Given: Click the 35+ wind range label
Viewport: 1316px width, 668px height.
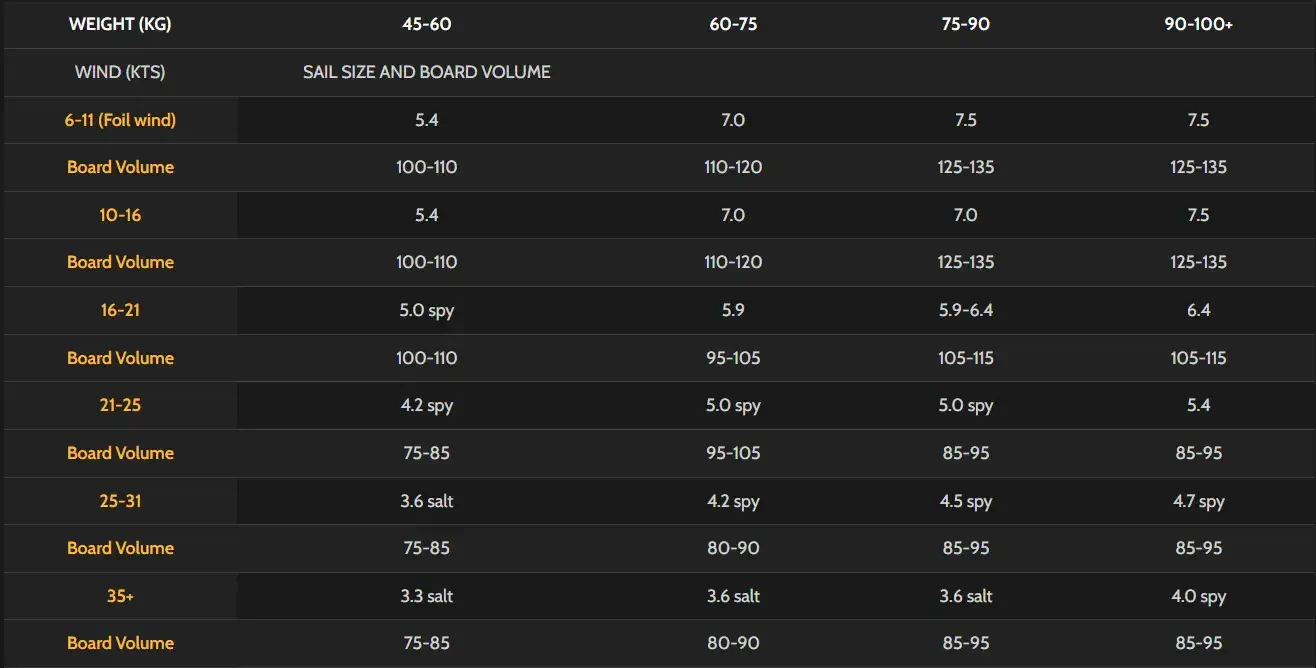Looking at the screenshot, I should [x=120, y=596].
